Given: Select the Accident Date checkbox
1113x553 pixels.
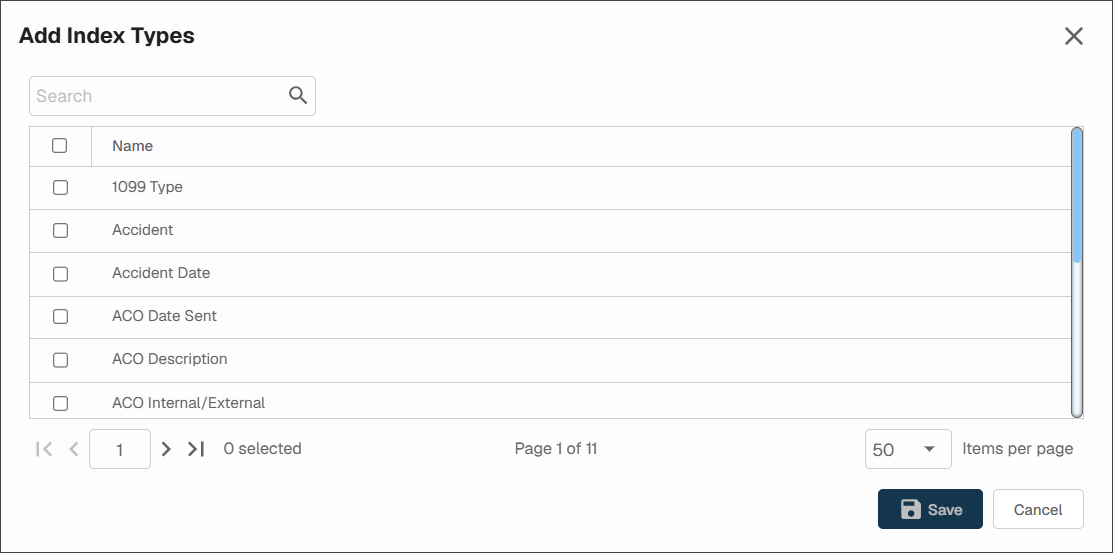Looking at the screenshot, I should point(60,273).
